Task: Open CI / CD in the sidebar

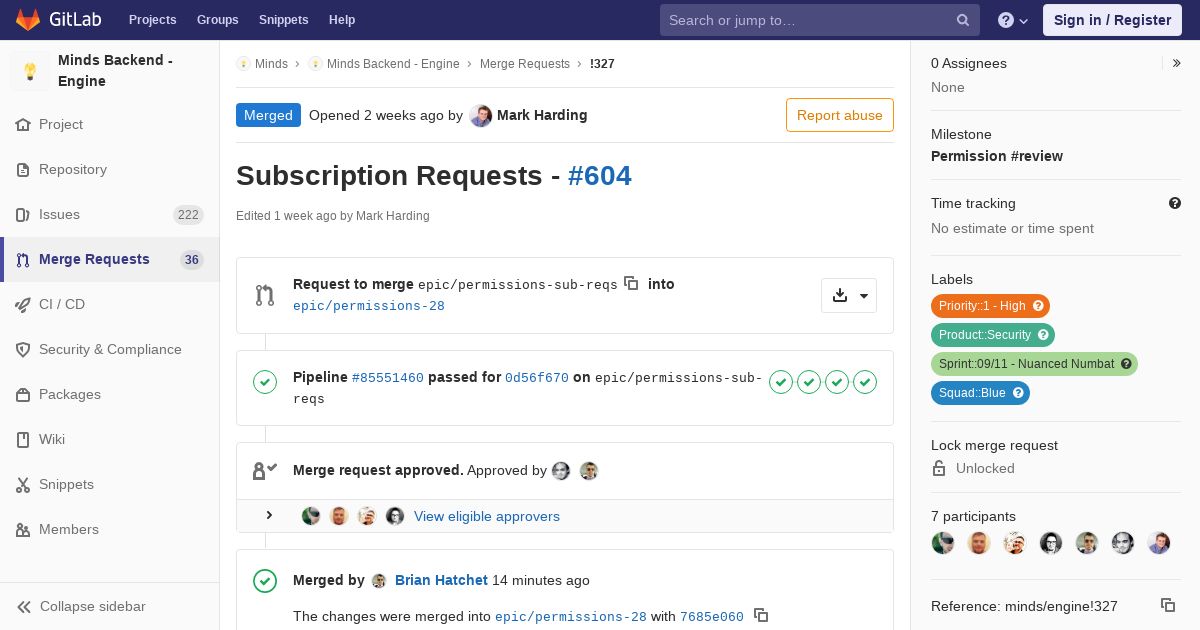Action: 110,304
